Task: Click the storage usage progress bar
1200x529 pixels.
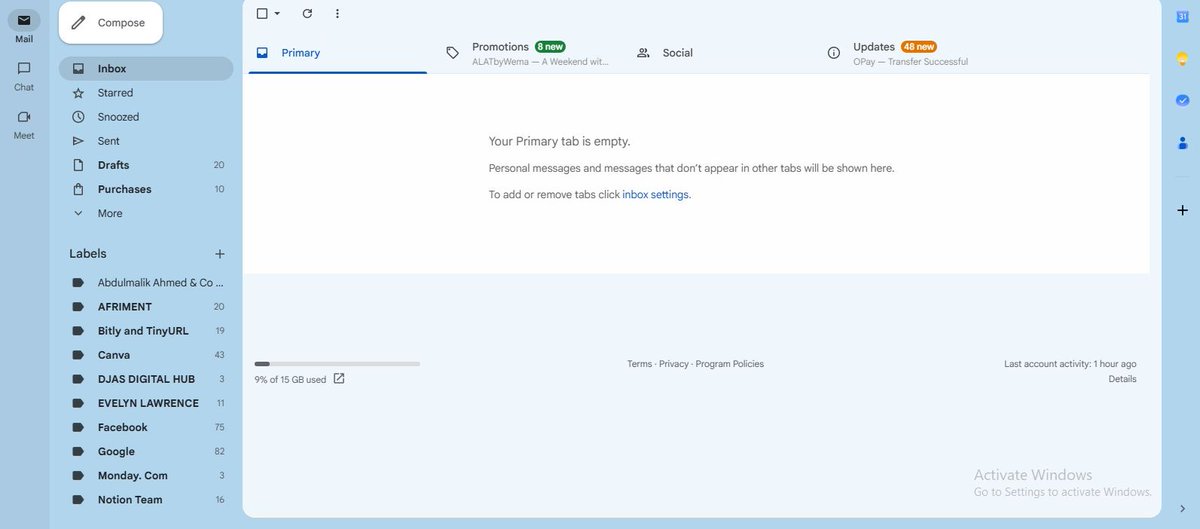Action: point(337,364)
